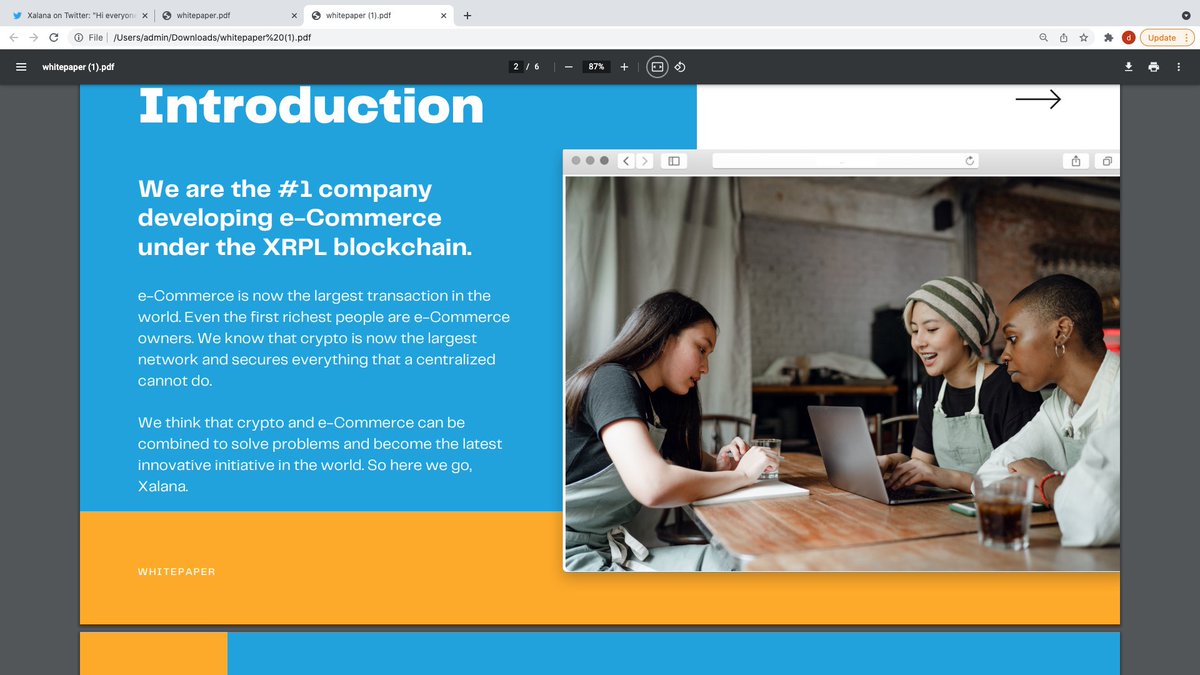Download the whitepaper PDF
The width and height of the screenshot is (1200, 675).
1129,67
